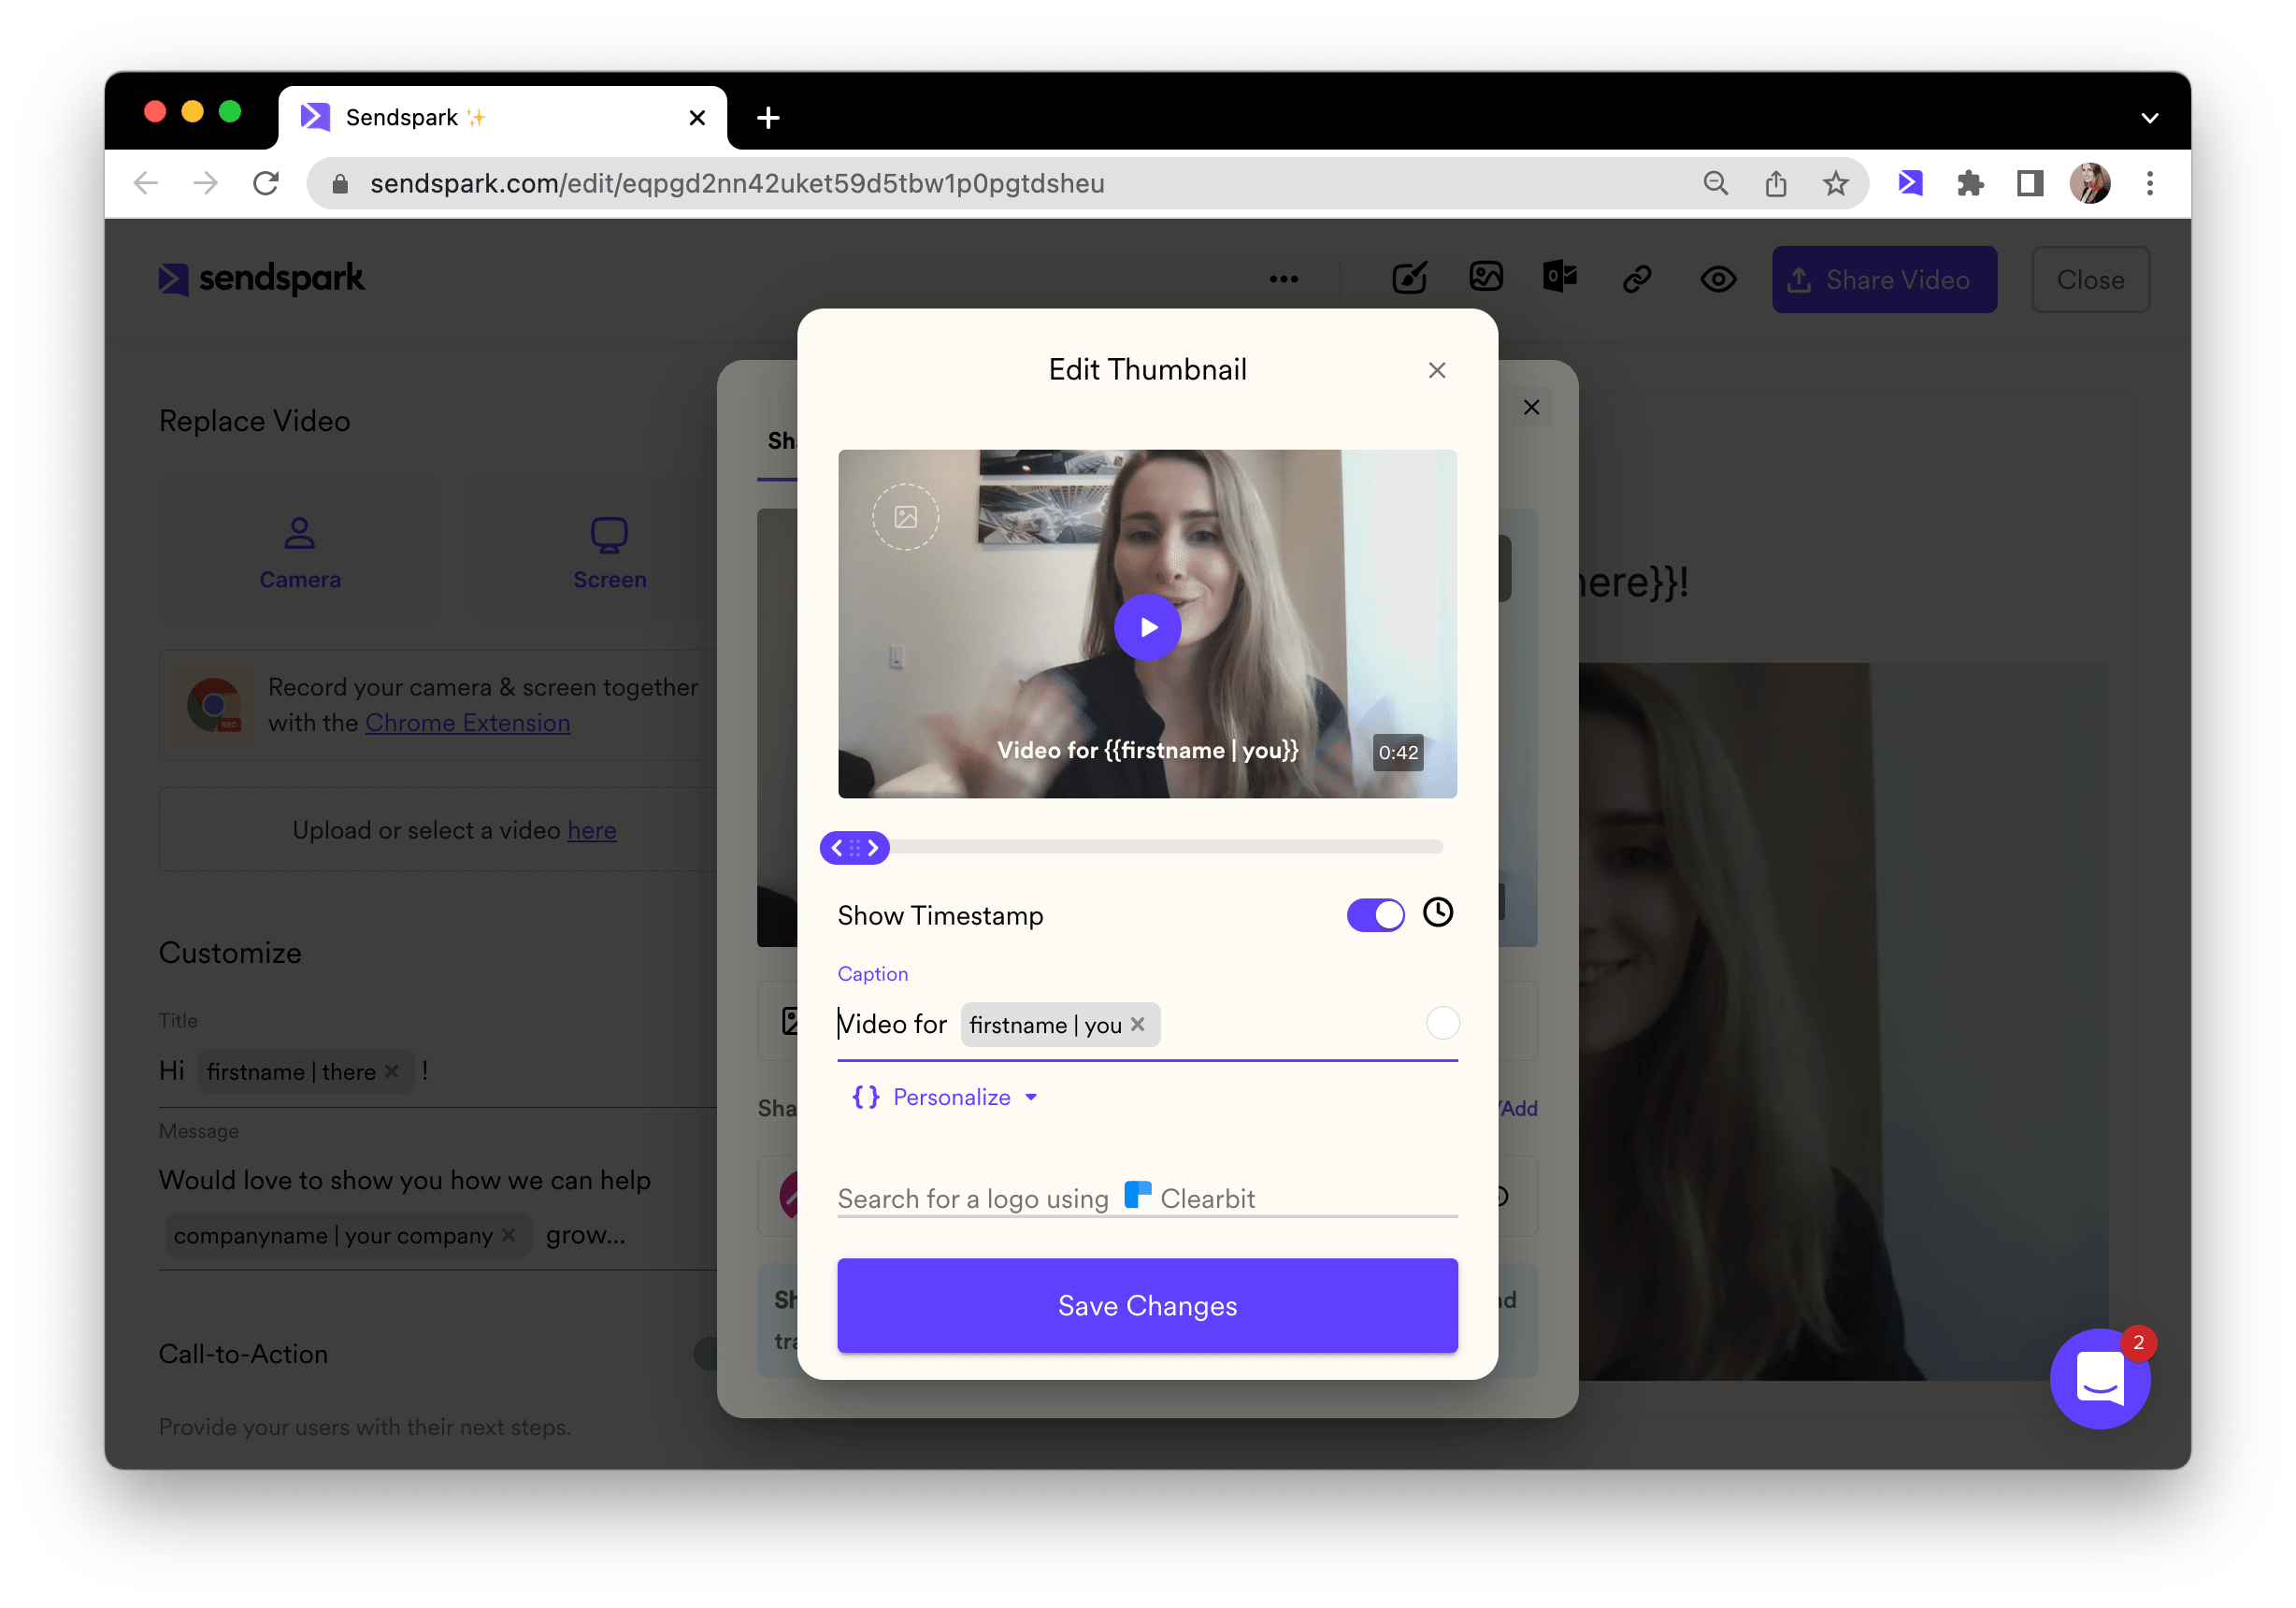Close the Sendspark browser tab
Viewport: 2296px width, 1608px height.
[697, 118]
